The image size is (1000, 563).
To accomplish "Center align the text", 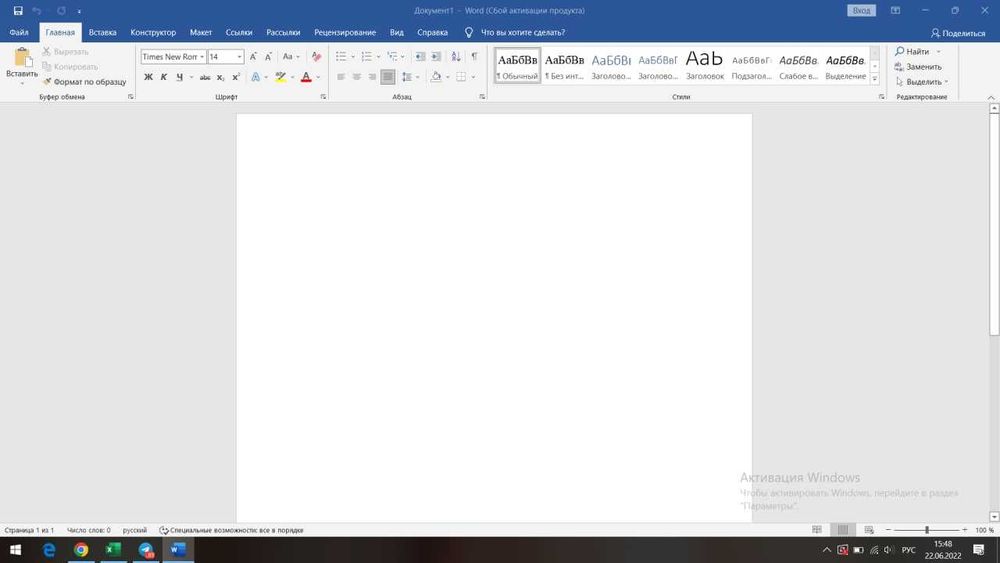I will [x=357, y=77].
